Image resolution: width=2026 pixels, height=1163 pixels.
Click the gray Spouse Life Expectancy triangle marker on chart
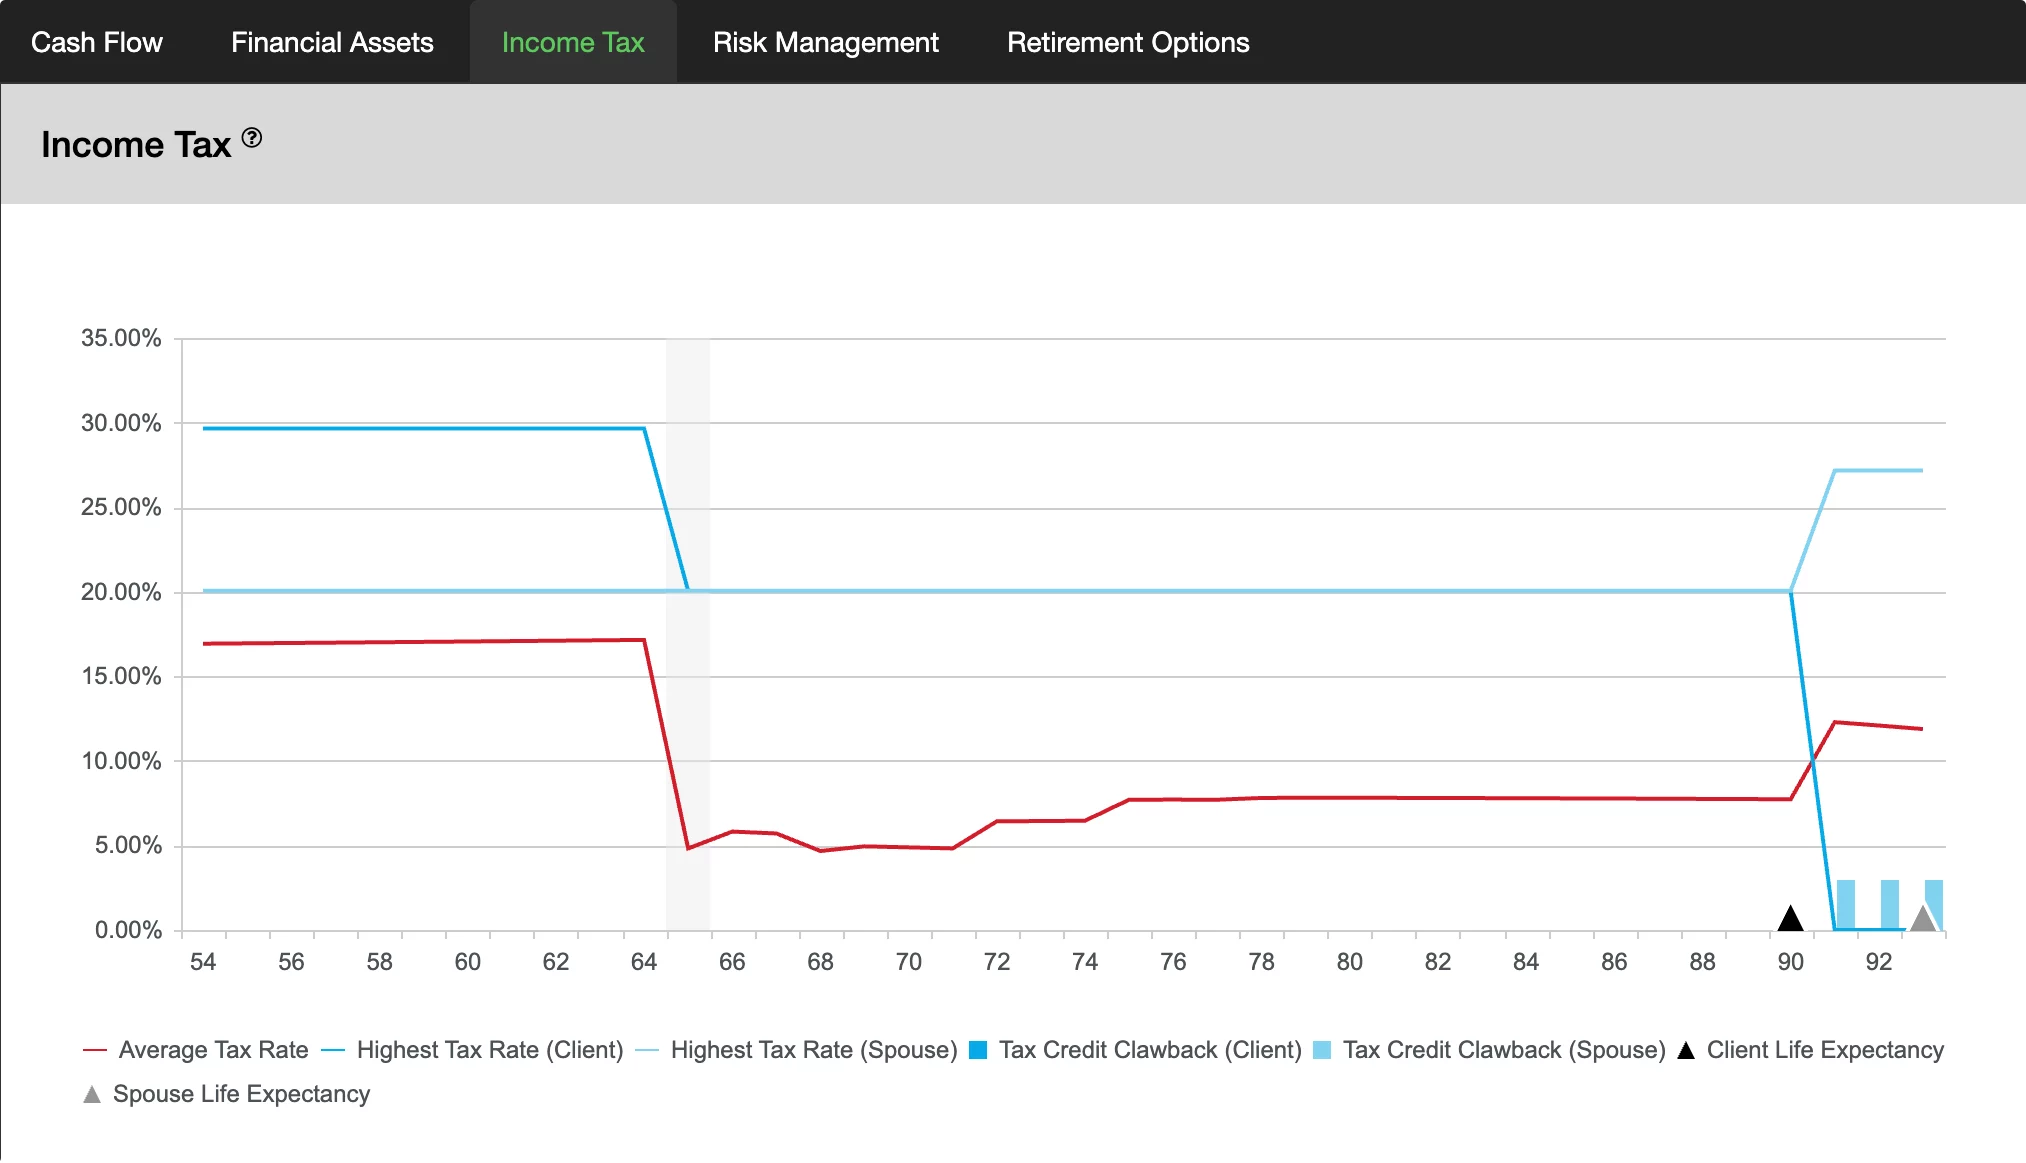1922,918
